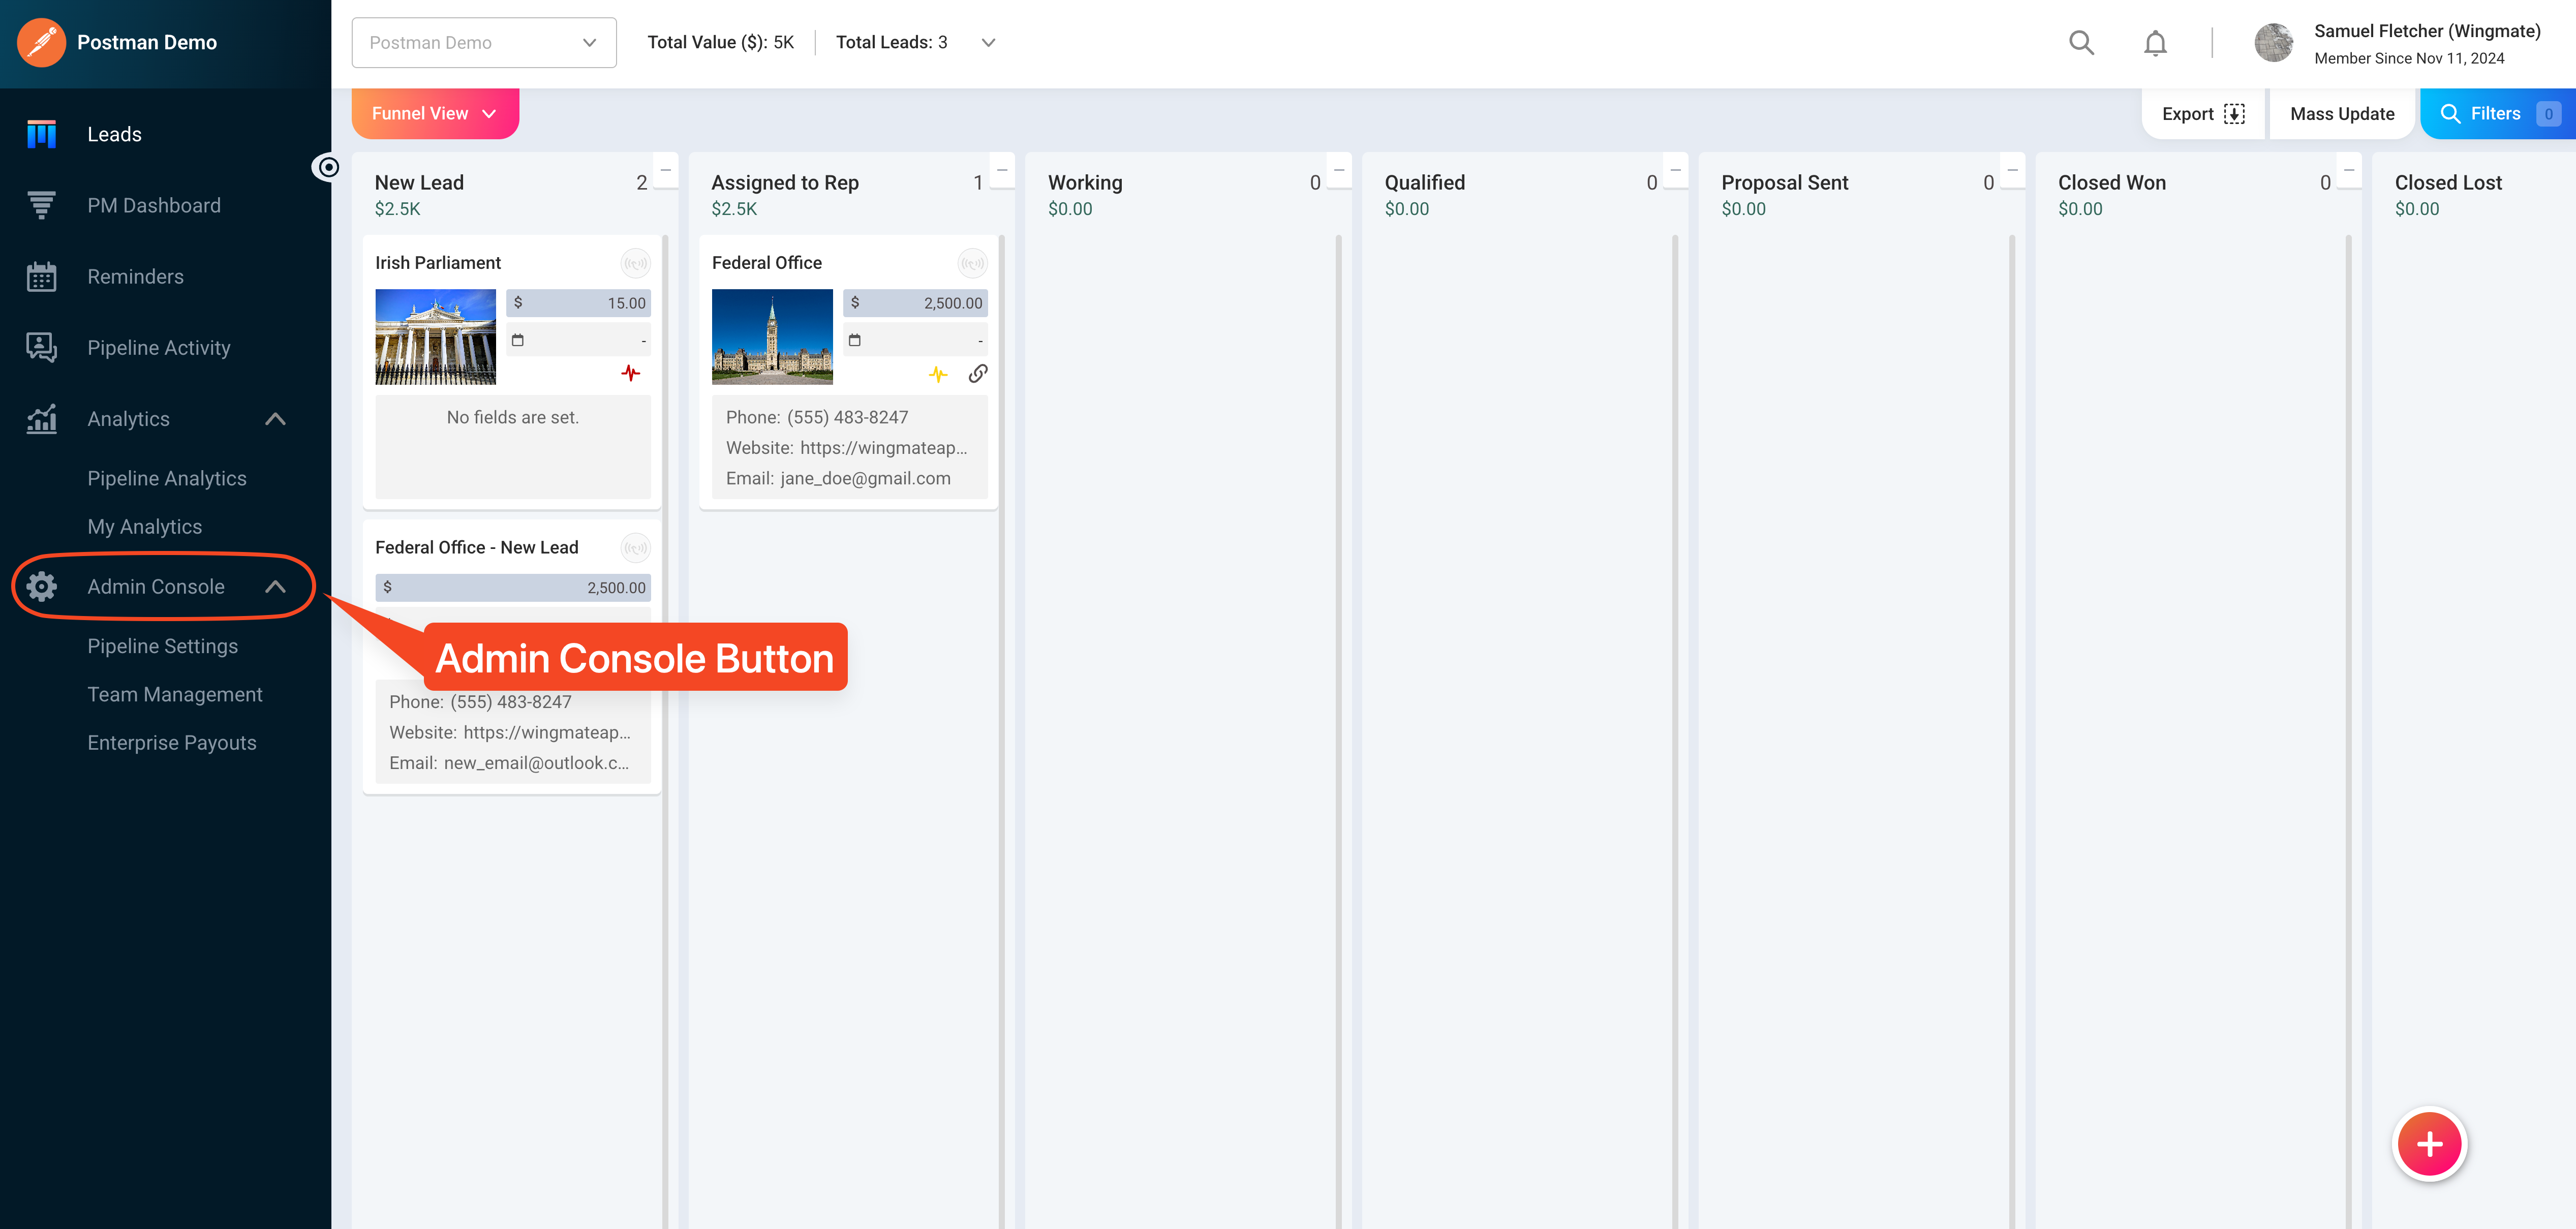Click the Analytics chart icon
Viewport: 2576px width, 1229px height.
[x=41, y=419]
